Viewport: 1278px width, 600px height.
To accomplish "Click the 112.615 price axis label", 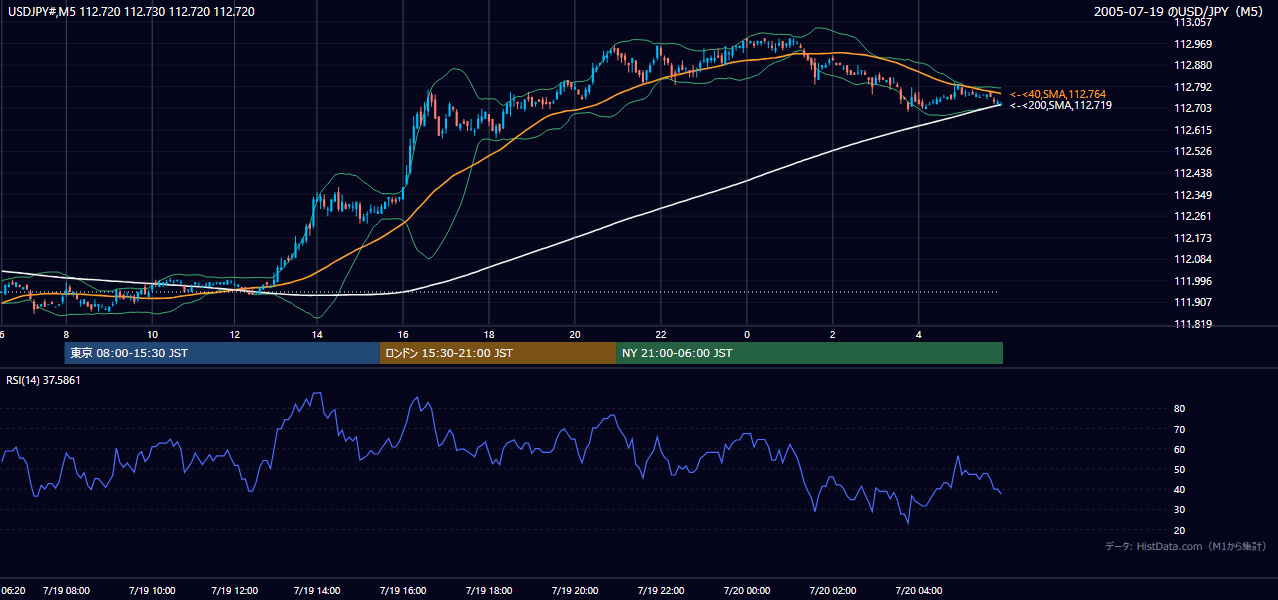I will 1192,130.
